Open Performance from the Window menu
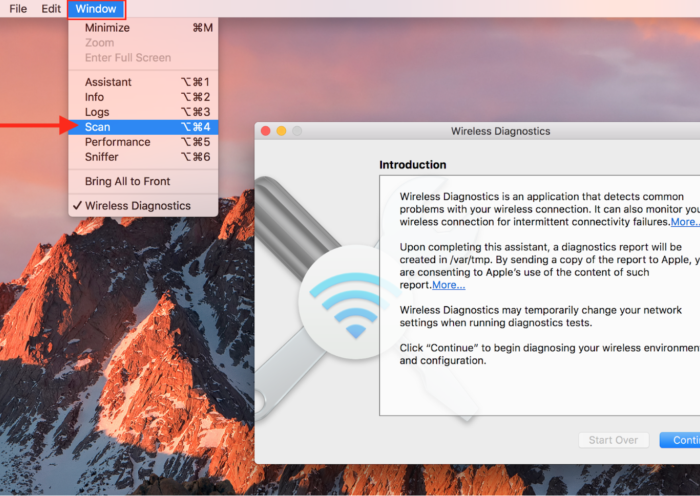Viewport: 700px width, 496px height. pos(143,142)
